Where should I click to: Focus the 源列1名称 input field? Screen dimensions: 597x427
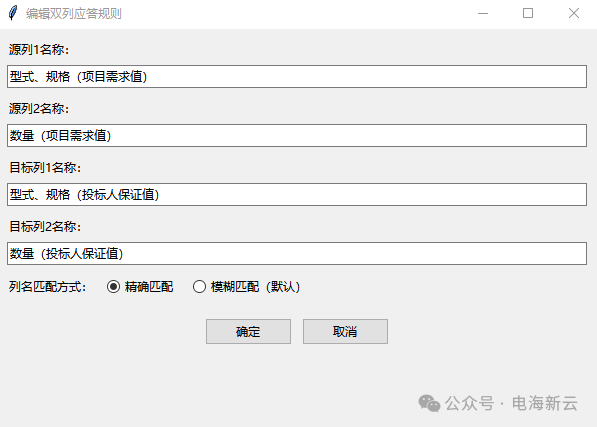[297, 76]
